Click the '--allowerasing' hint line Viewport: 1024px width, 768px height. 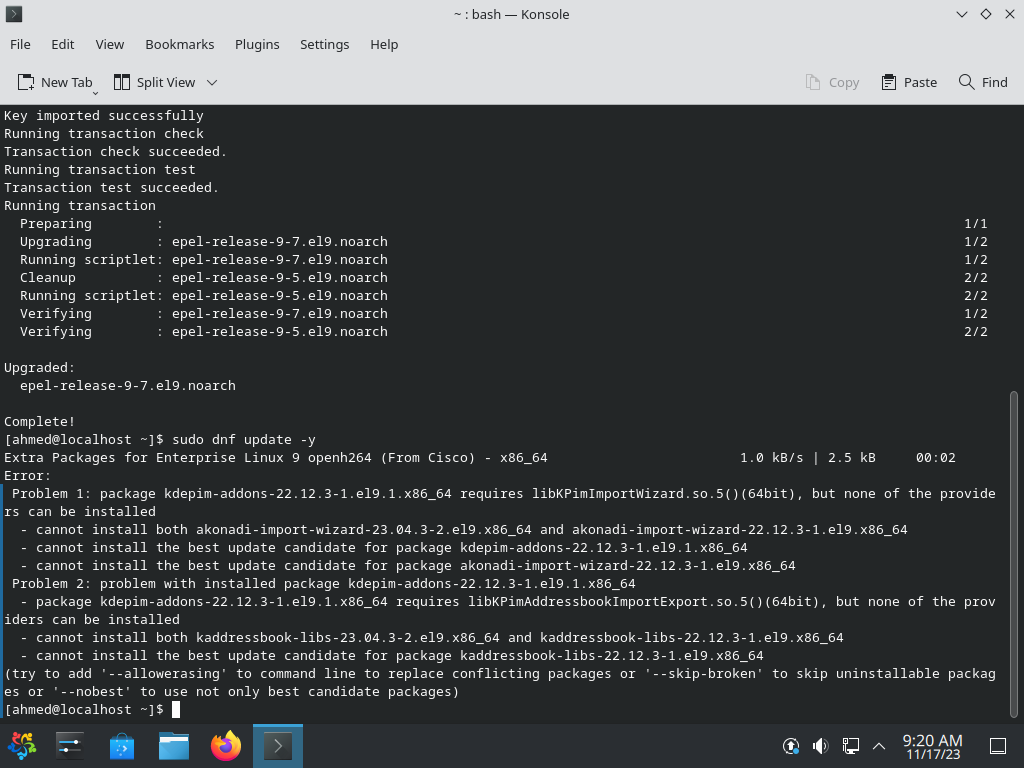click(500, 682)
